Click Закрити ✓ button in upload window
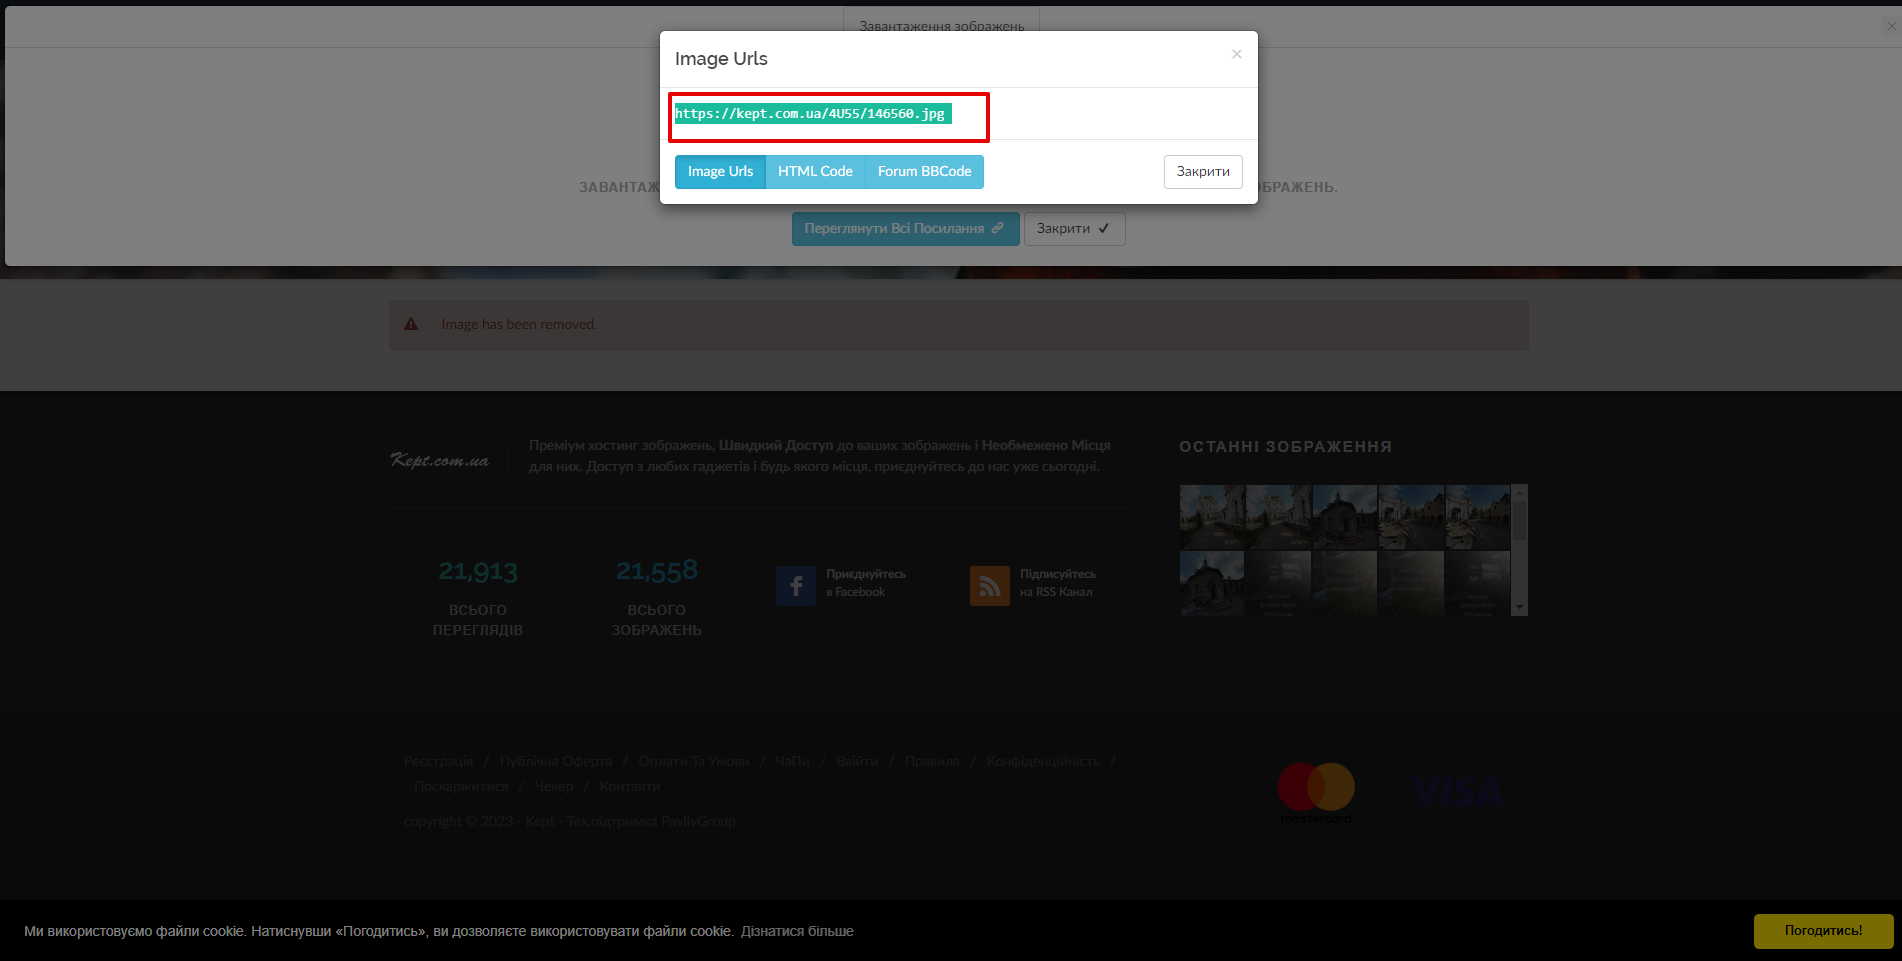 tap(1074, 229)
